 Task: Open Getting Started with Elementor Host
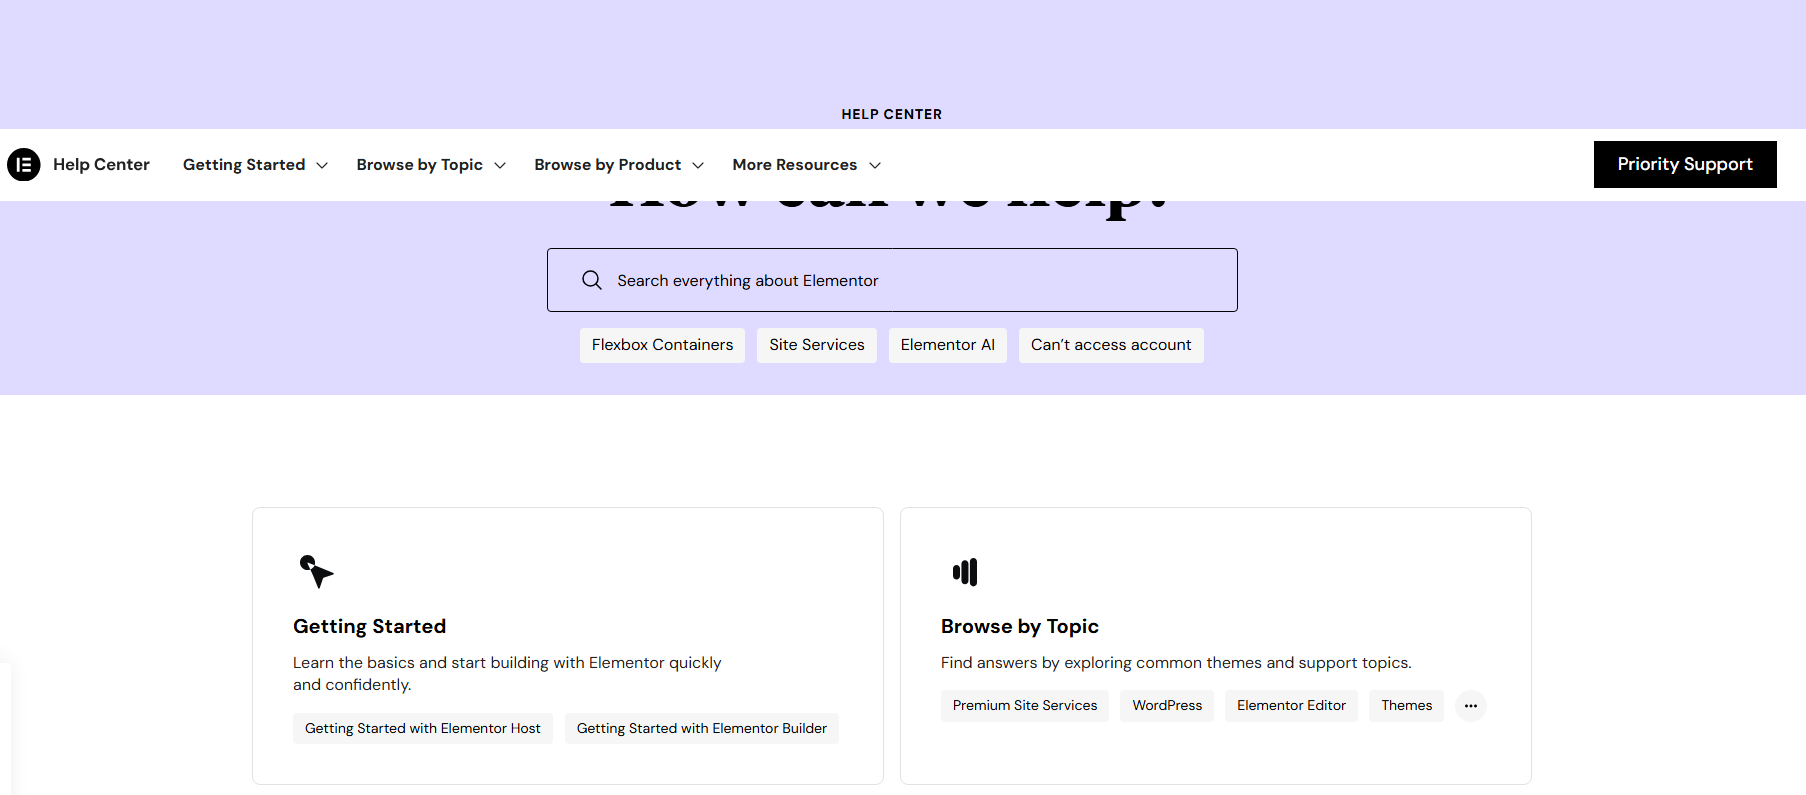point(423,728)
